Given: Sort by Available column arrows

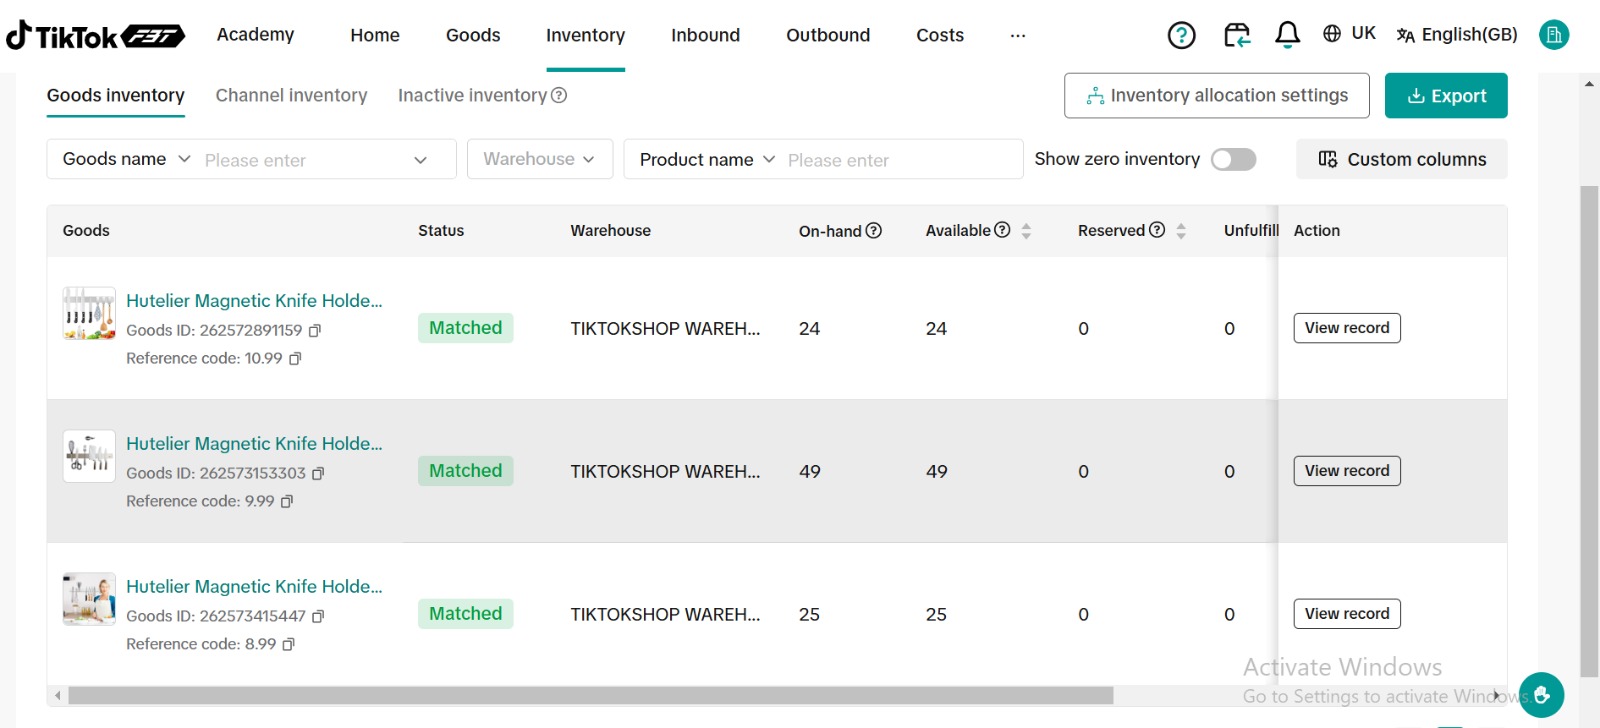Looking at the screenshot, I should [1026, 231].
